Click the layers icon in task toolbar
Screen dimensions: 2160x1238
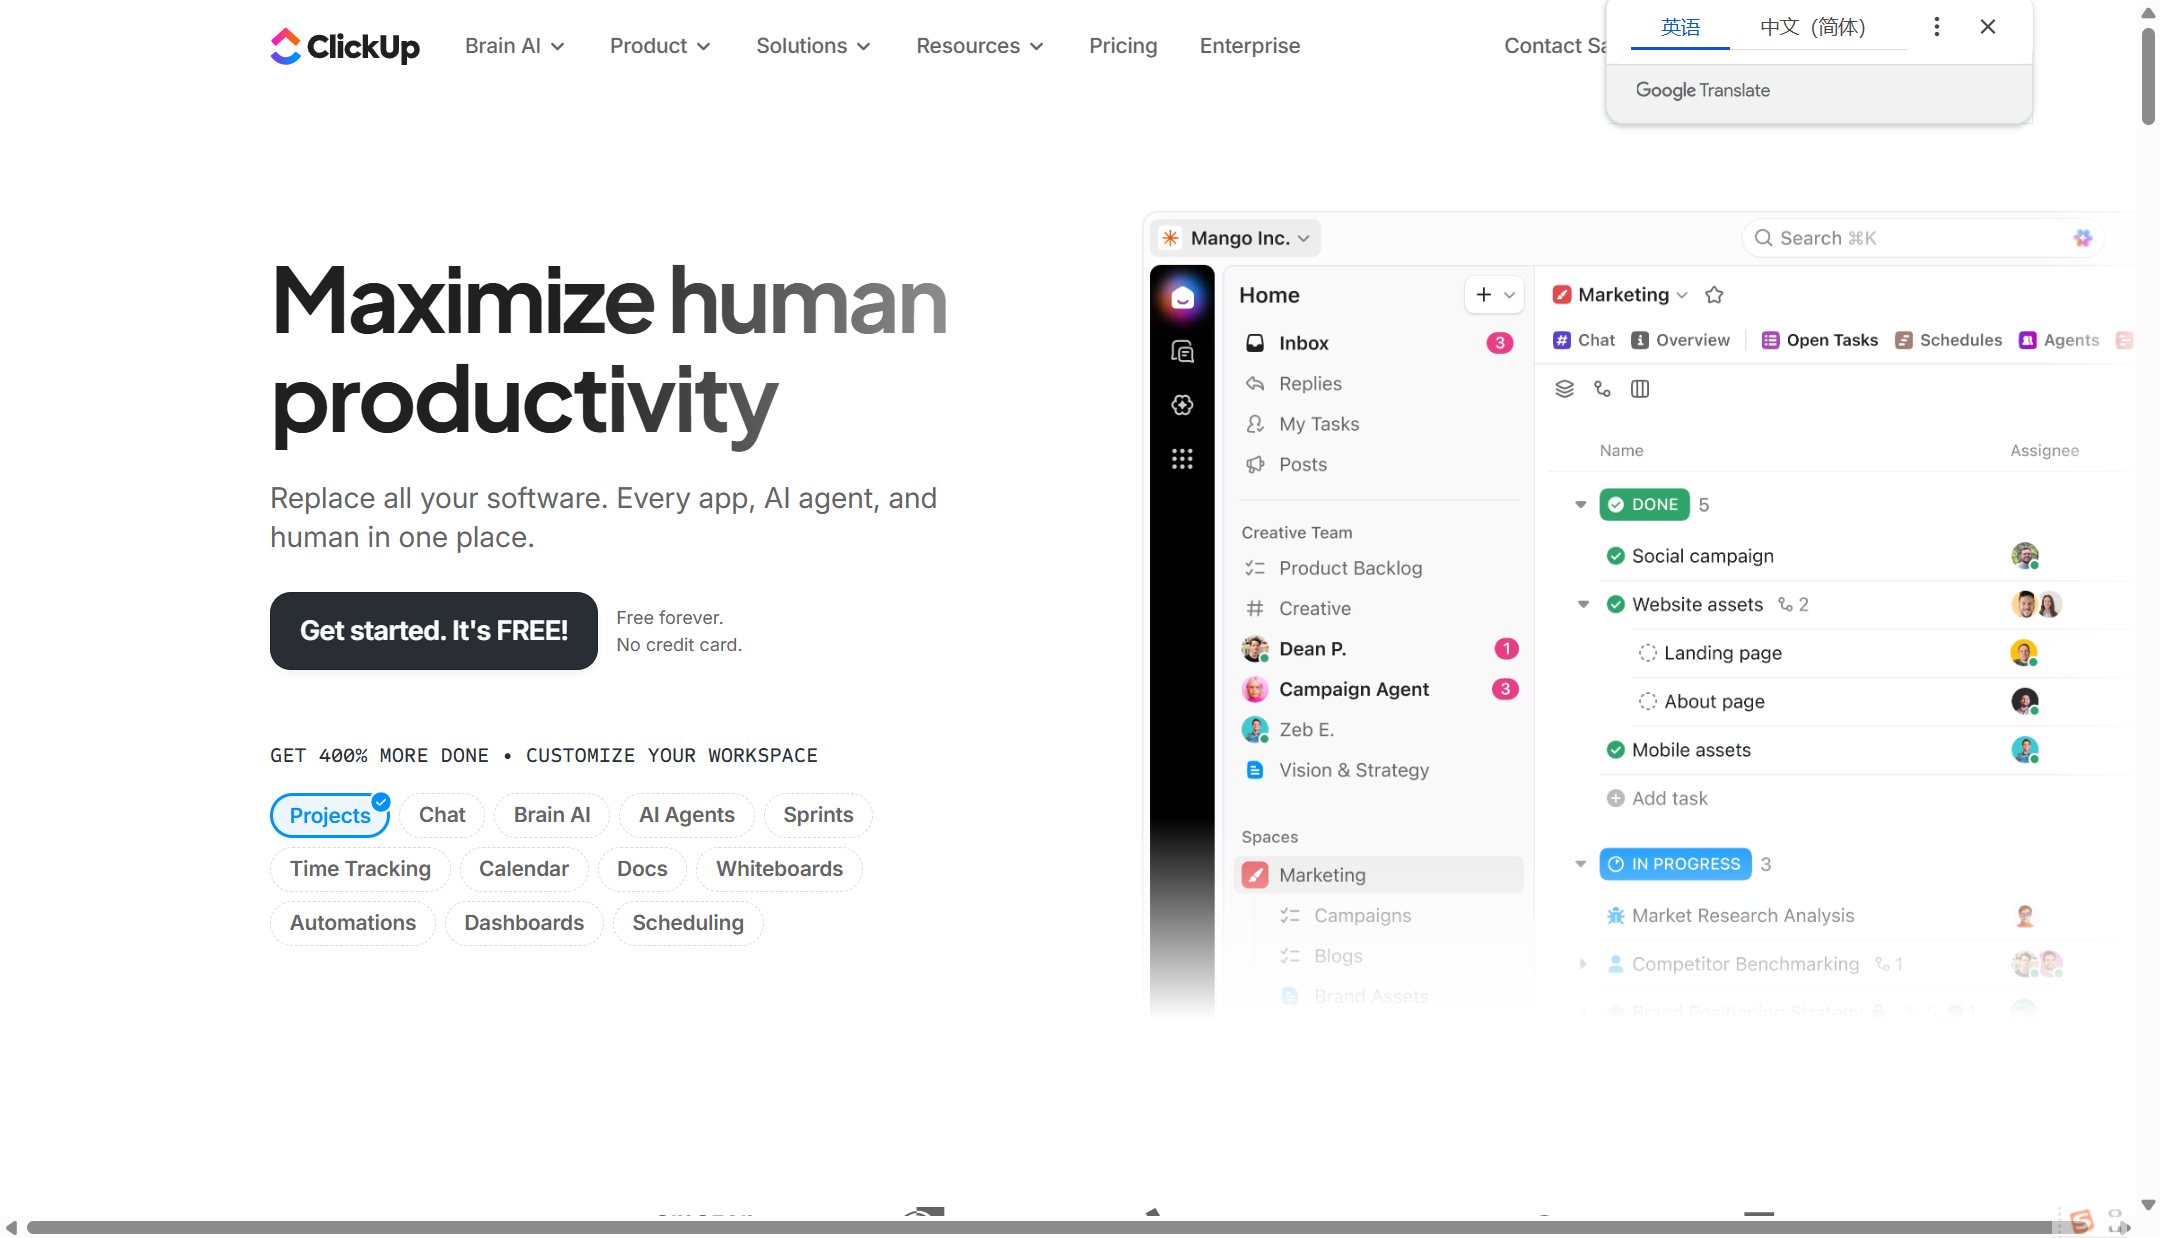pyautogui.click(x=1565, y=389)
